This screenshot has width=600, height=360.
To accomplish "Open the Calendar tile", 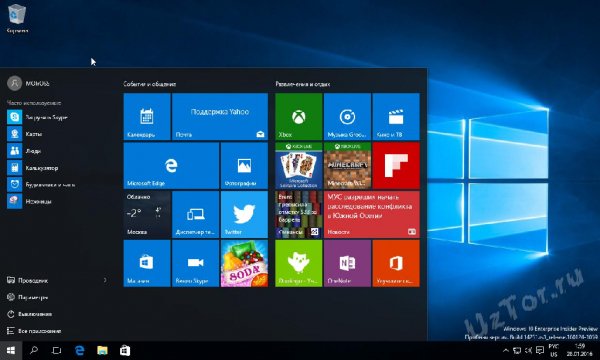I will point(147,117).
